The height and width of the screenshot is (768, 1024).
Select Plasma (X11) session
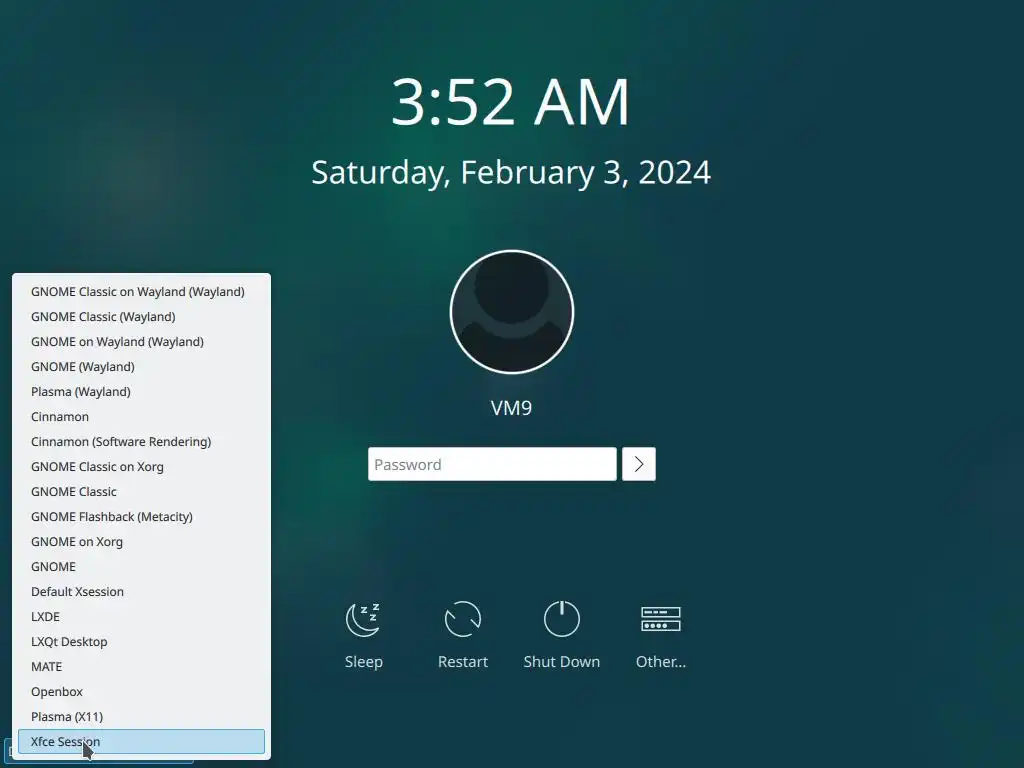(141, 717)
